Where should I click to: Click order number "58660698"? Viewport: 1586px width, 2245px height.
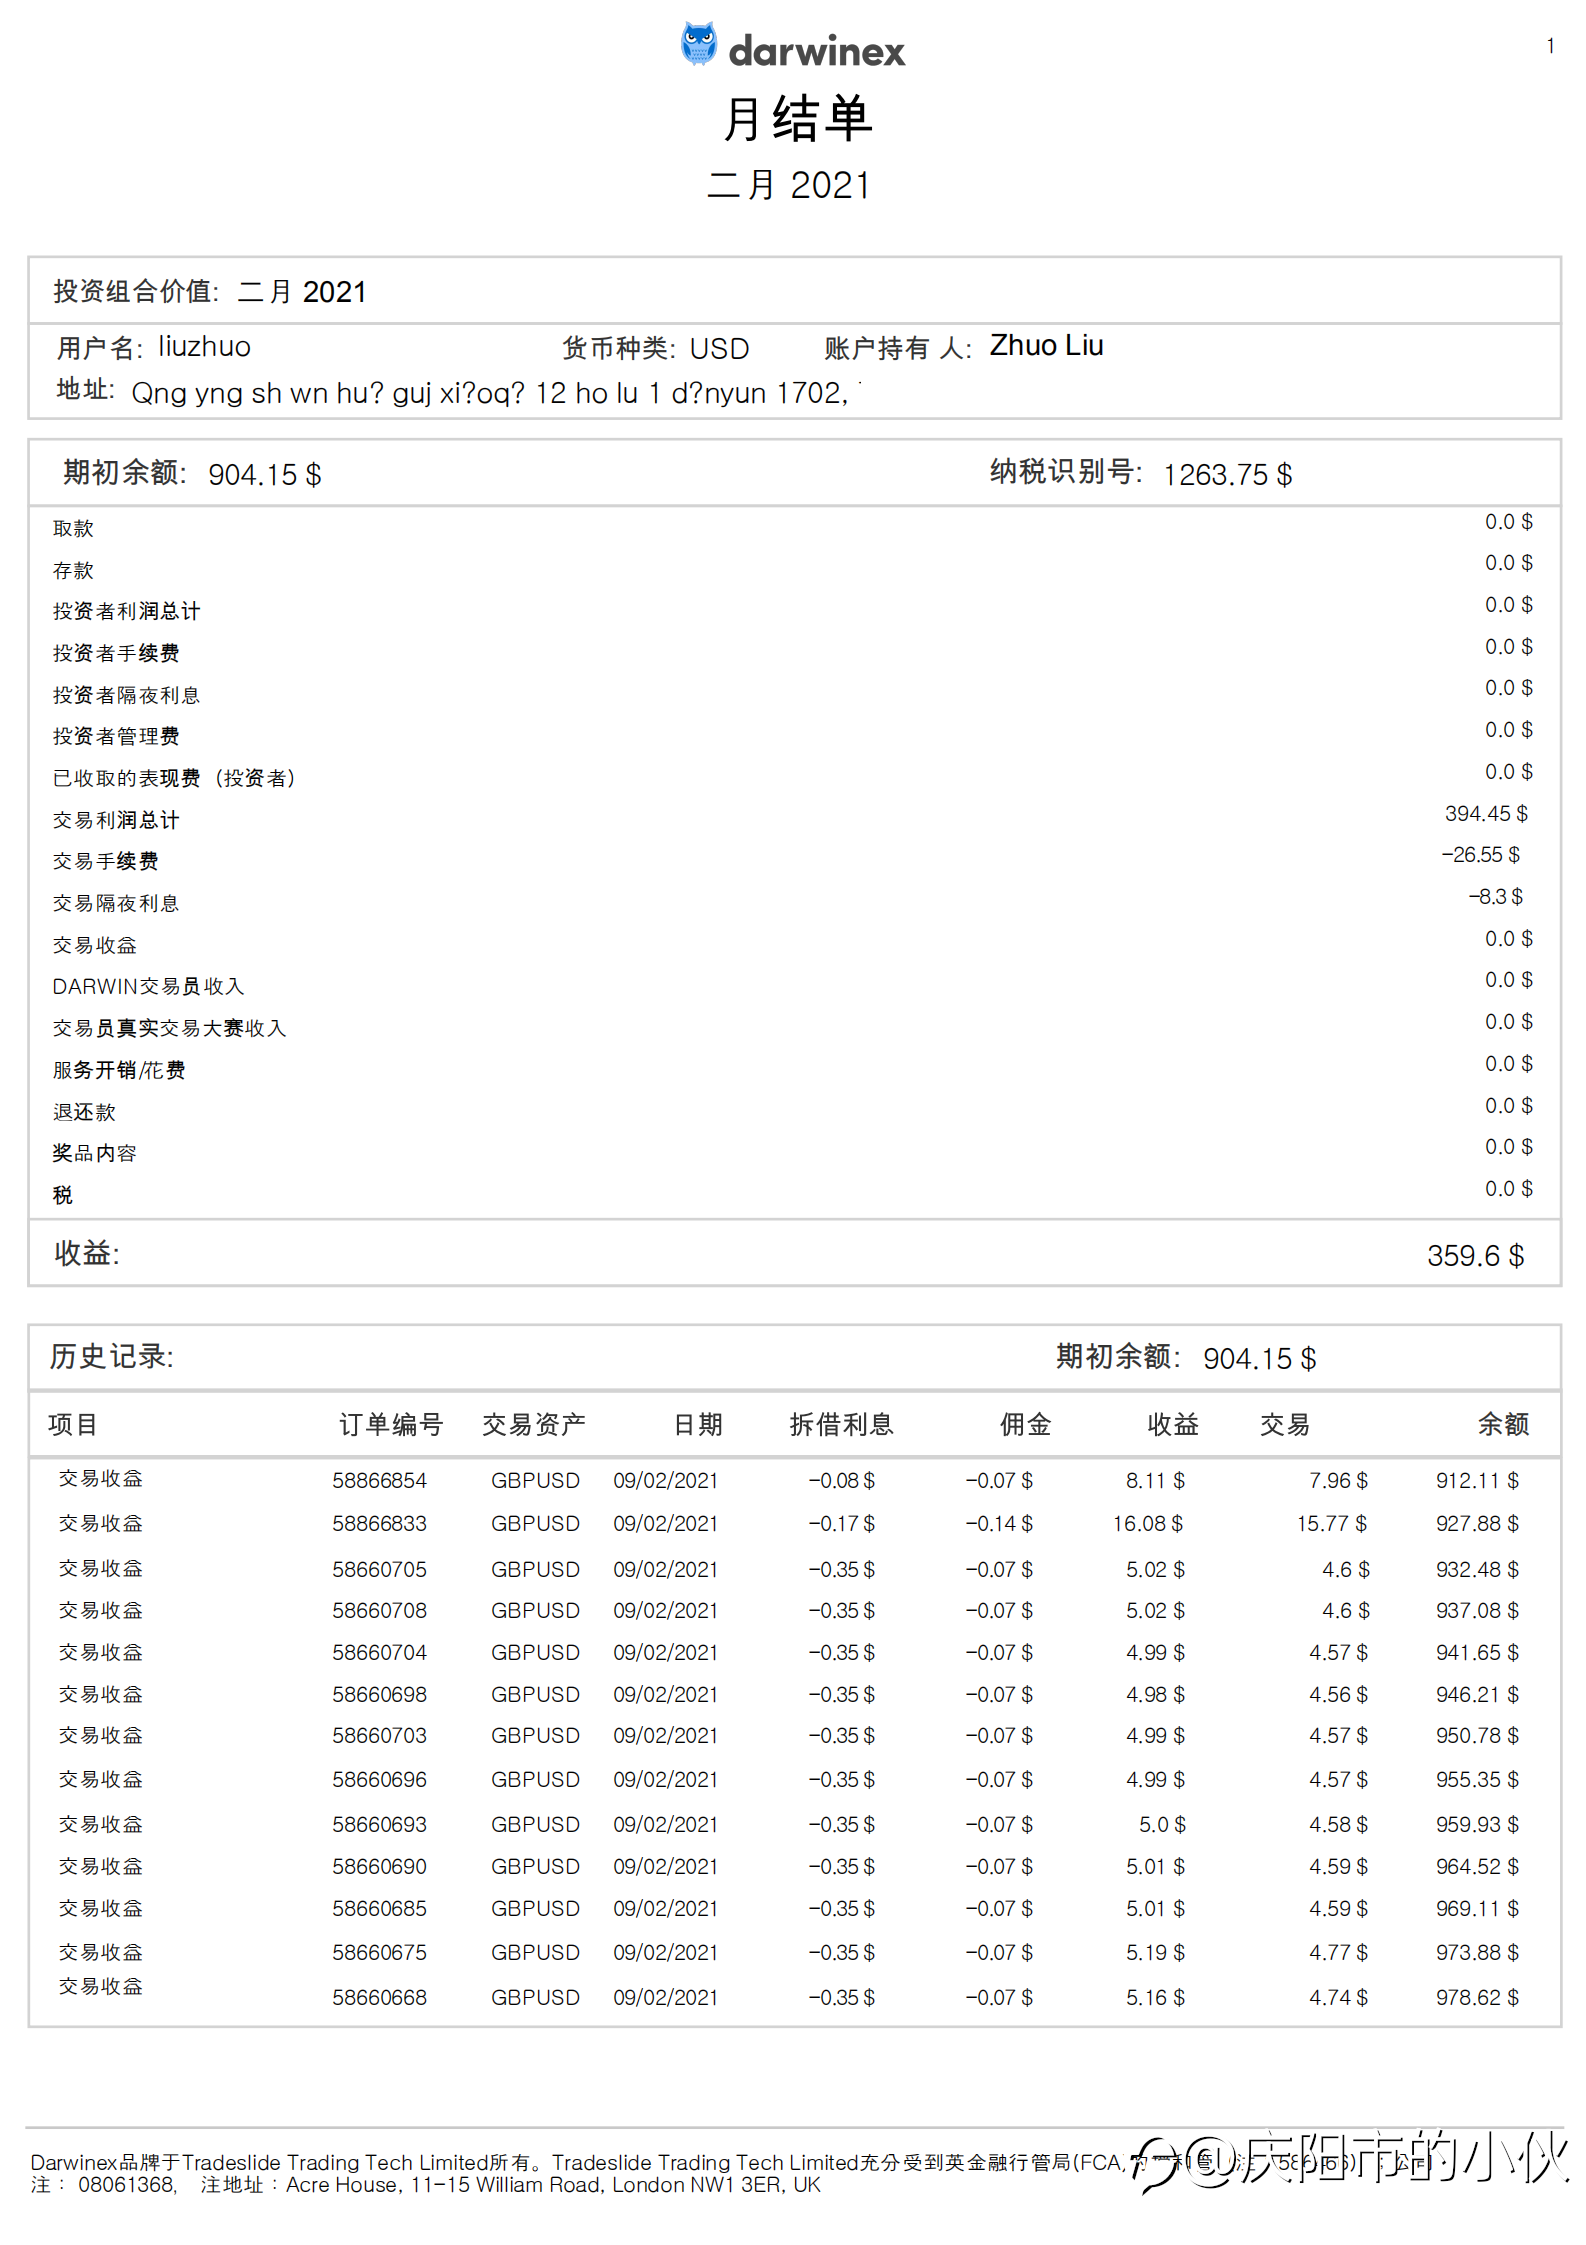(x=380, y=1694)
